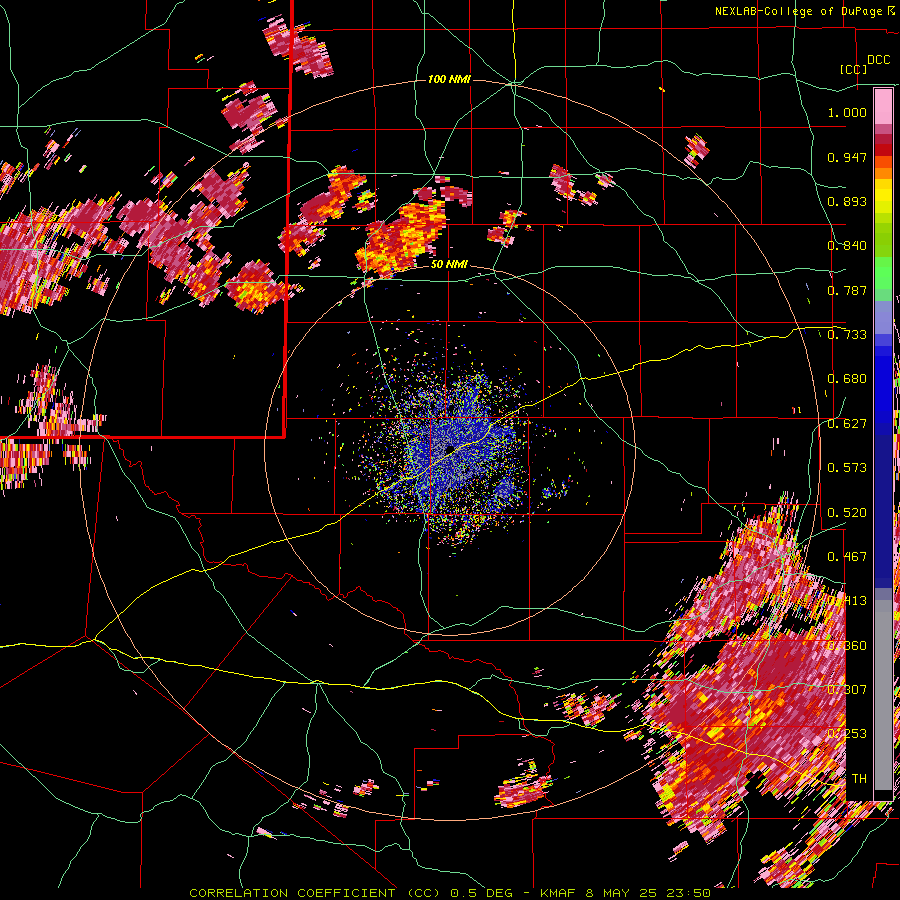Click the 0.733 scale value

(x=847, y=335)
